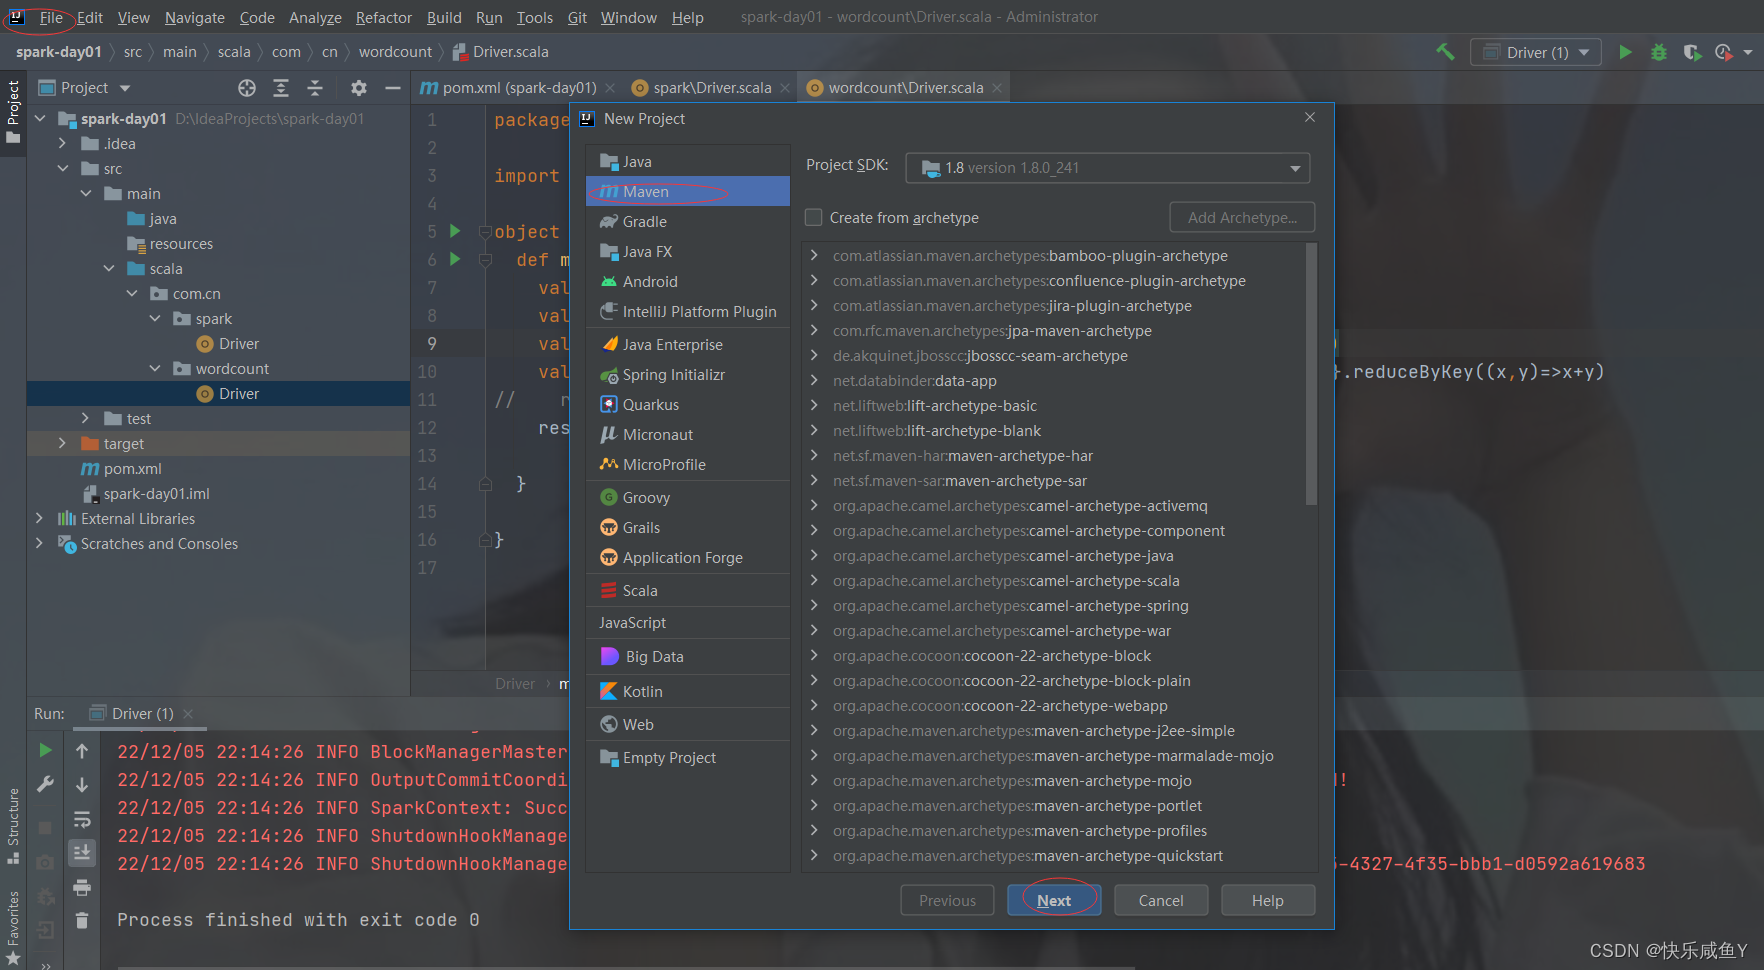The width and height of the screenshot is (1764, 970).
Task: Run Driver (1) with green play icon
Action: [x=1625, y=52]
